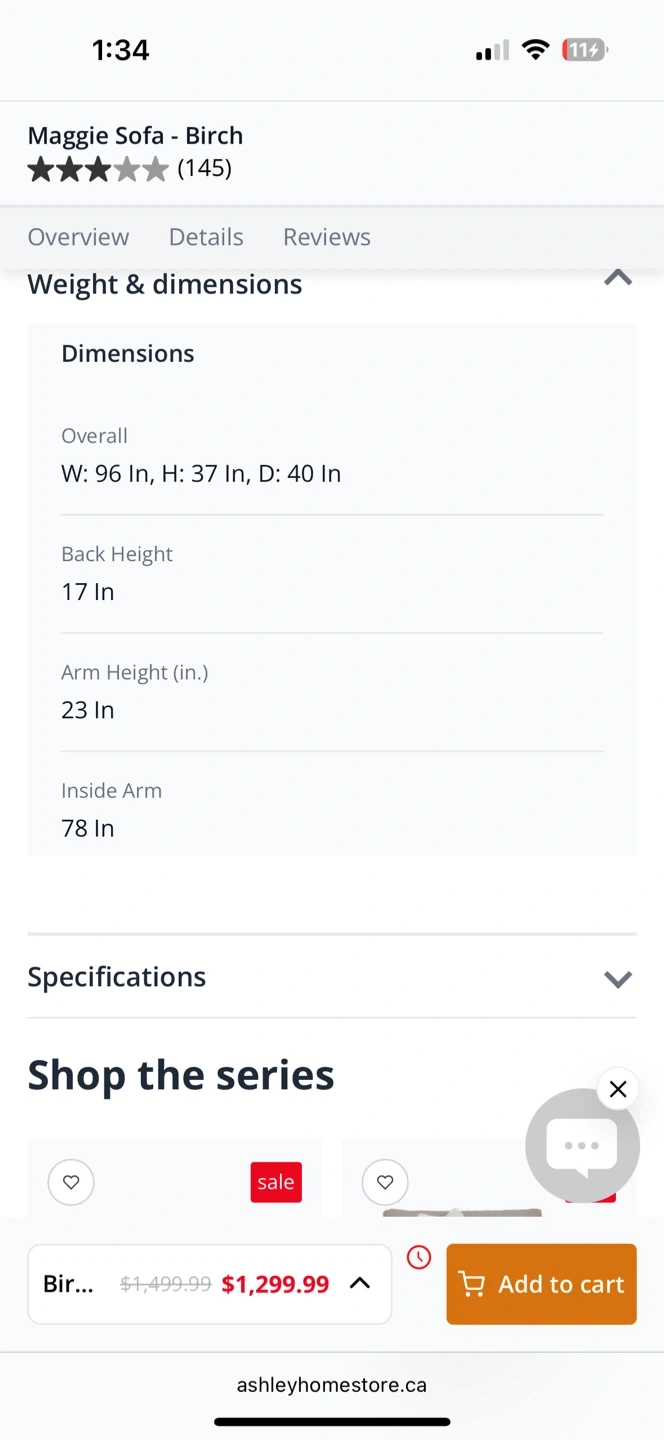Favorite the first series product with the heart

pos(71,1182)
